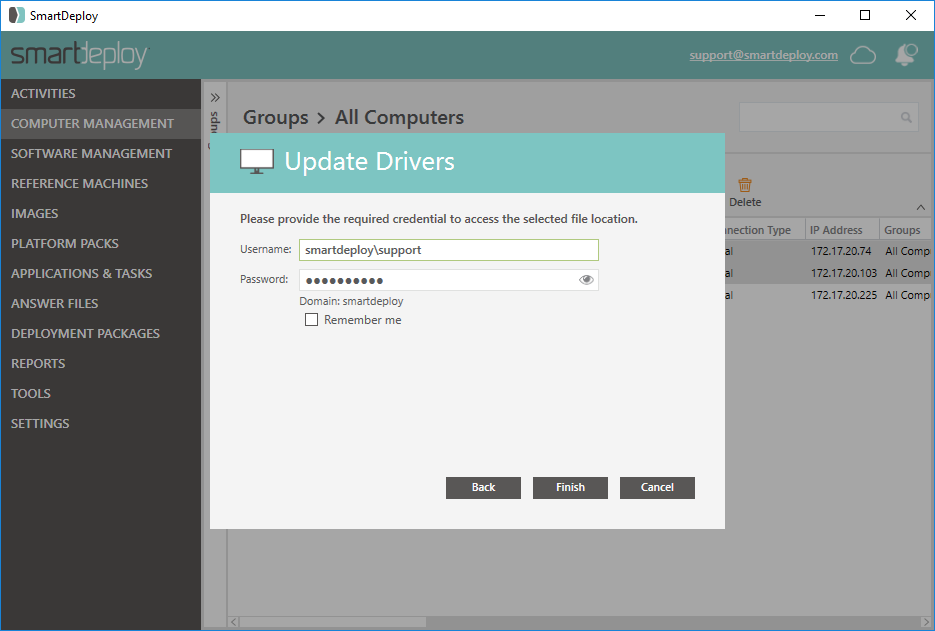
Task: Click the Password input field
Action: point(448,280)
